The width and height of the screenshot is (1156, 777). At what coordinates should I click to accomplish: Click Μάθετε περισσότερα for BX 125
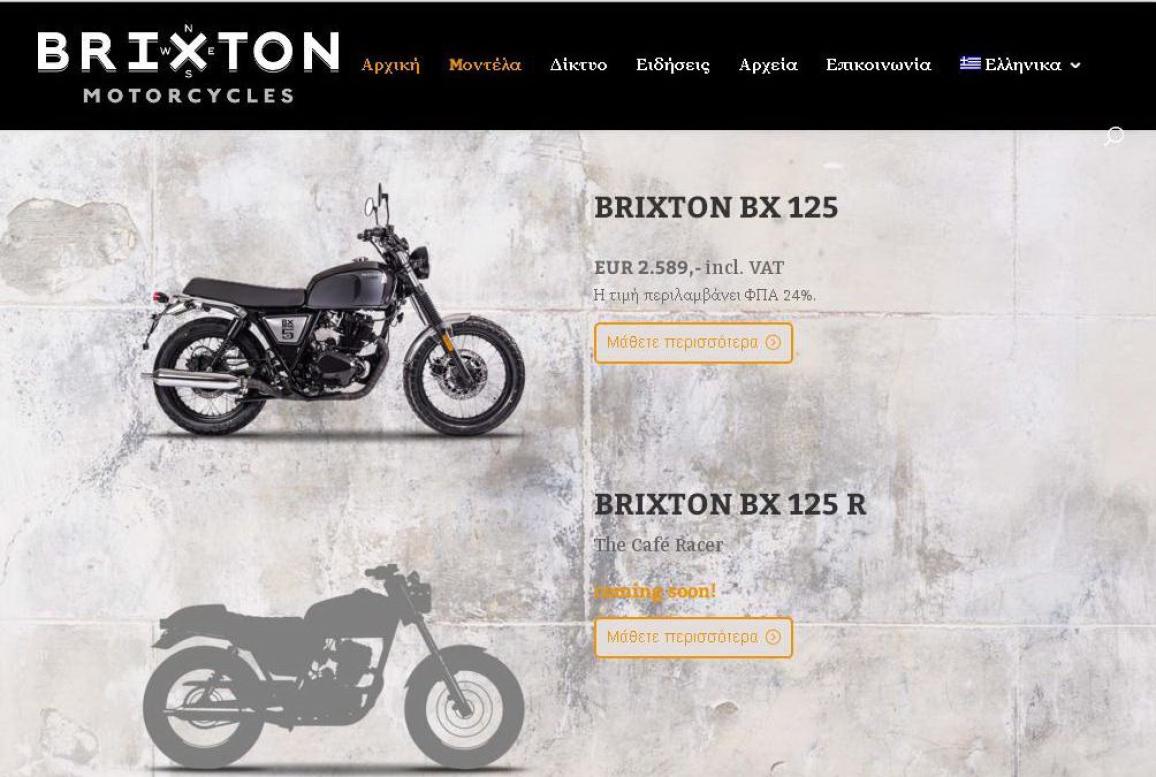point(693,343)
